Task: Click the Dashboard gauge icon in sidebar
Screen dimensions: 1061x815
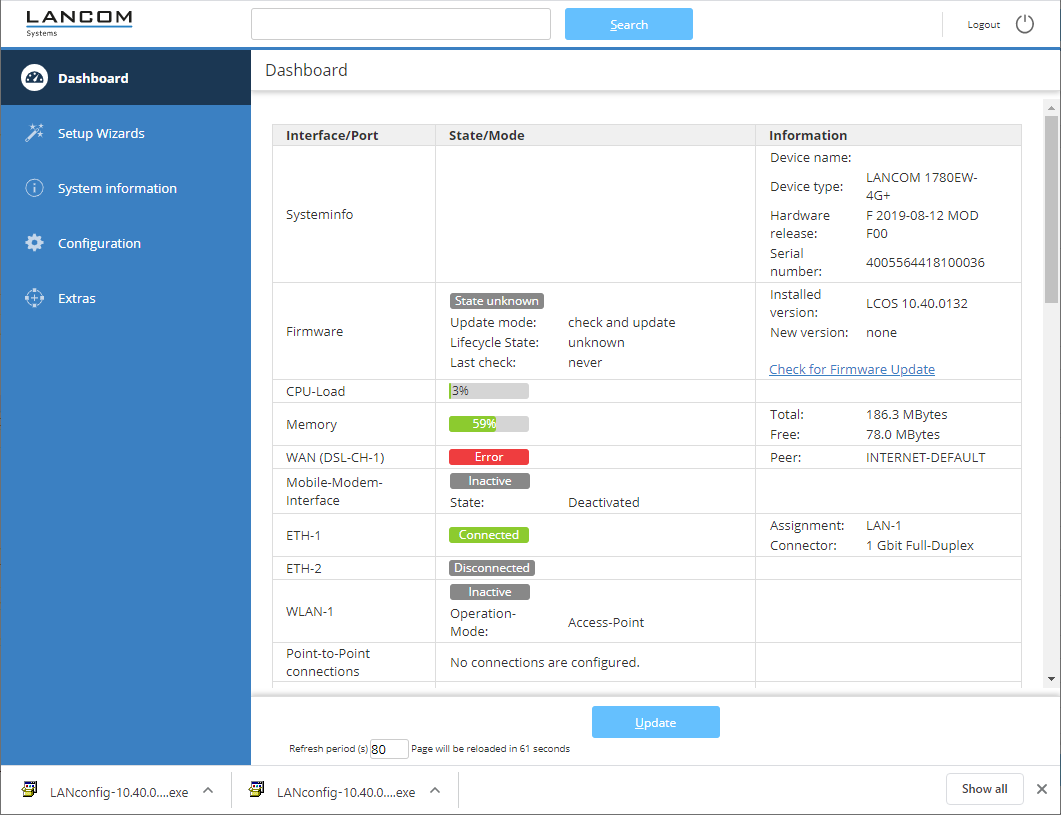Action: (34, 78)
